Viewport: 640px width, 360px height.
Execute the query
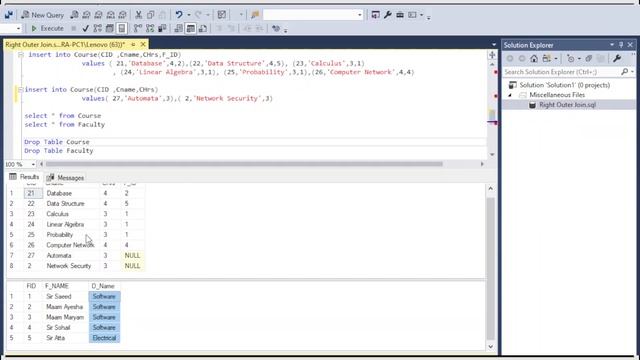[47, 28]
